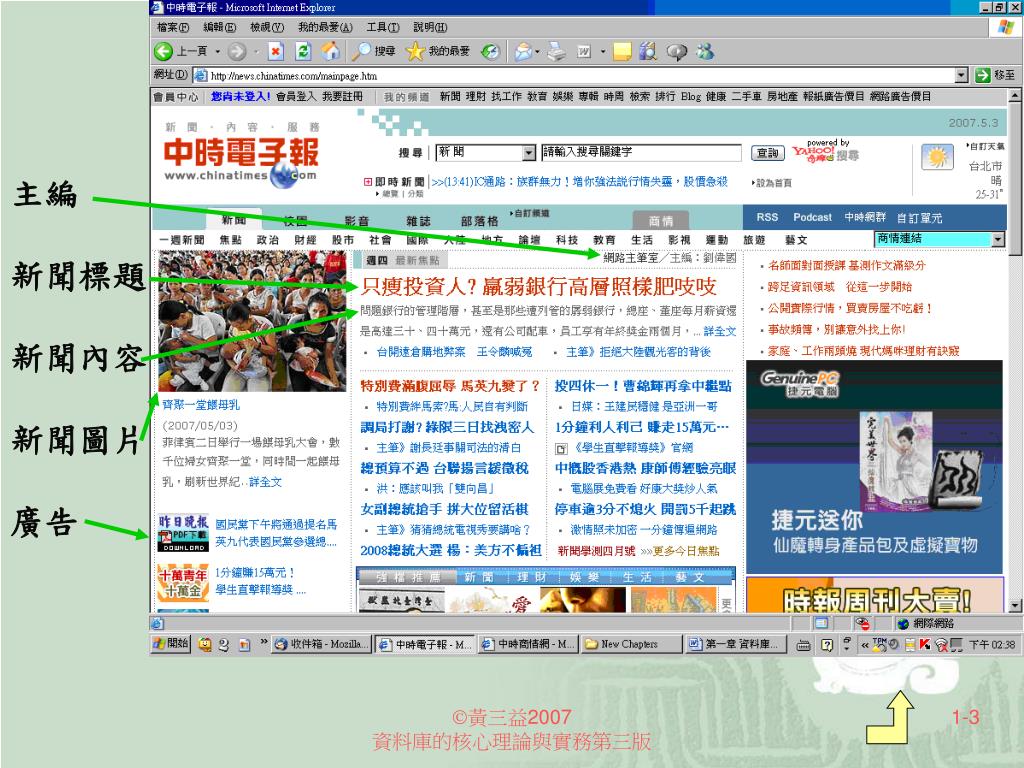Open the 編輯(E) menu
Image resolution: width=1024 pixels, height=768 pixels.
[x=219, y=27]
